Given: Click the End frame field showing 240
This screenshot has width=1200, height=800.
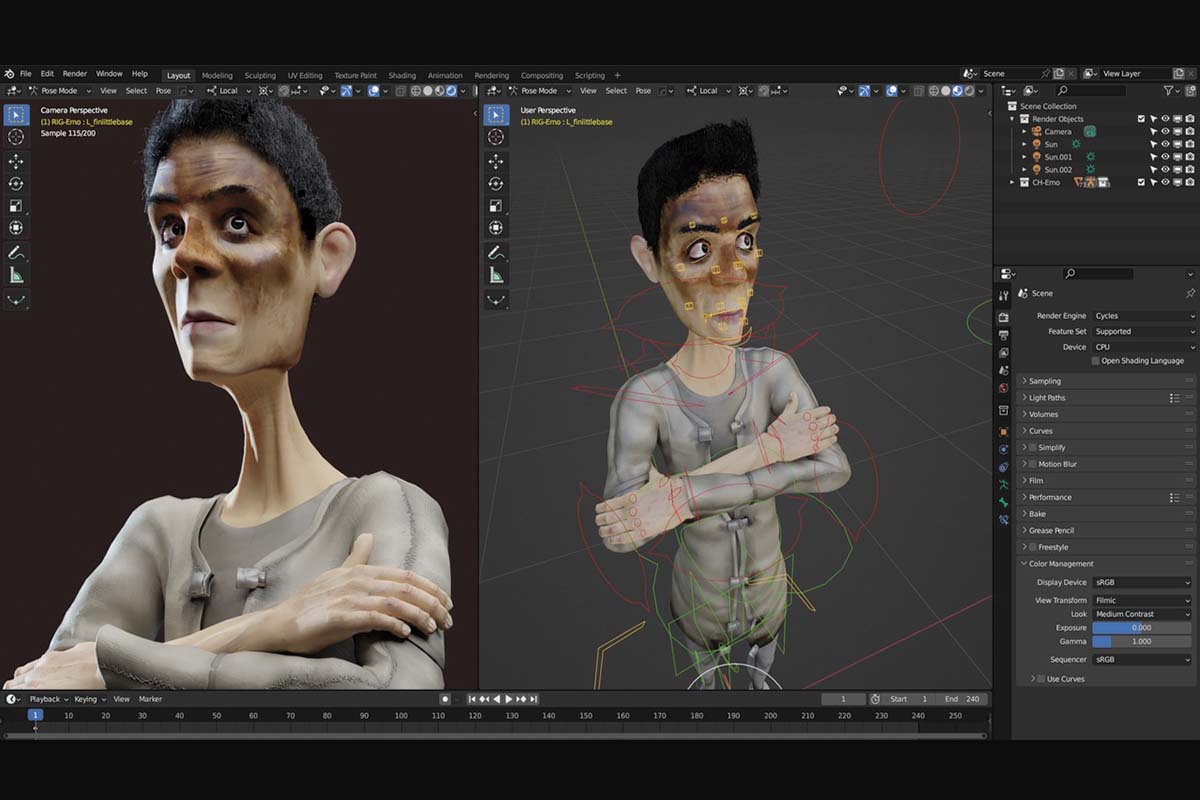Looking at the screenshot, I should click(x=963, y=699).
